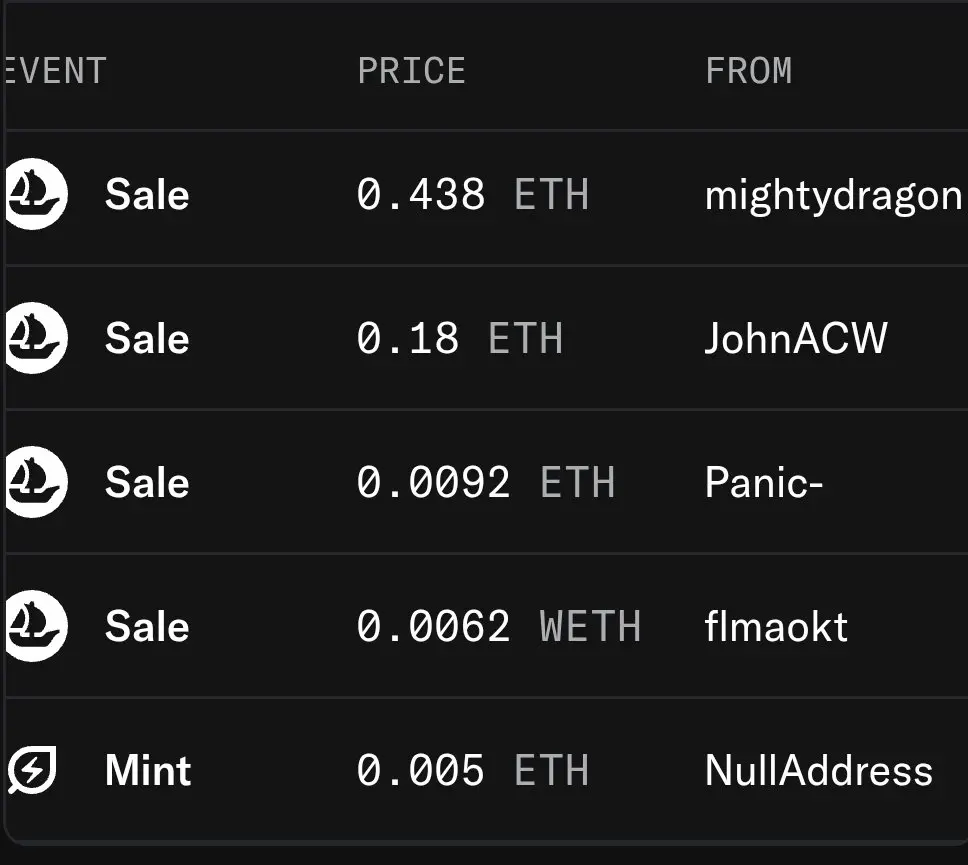Open the flmaokt seller profile
Viewport: 968px width, 865px height.
tap(776, 626)
